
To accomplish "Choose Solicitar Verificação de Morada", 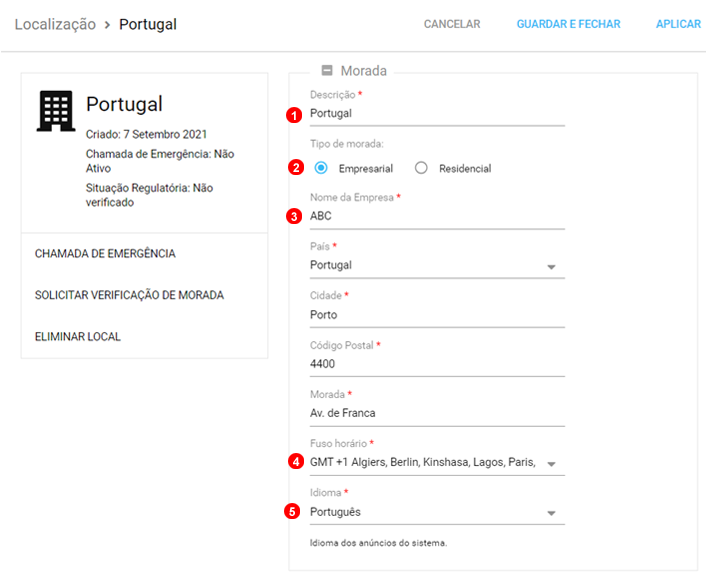I will pos(129,295).
